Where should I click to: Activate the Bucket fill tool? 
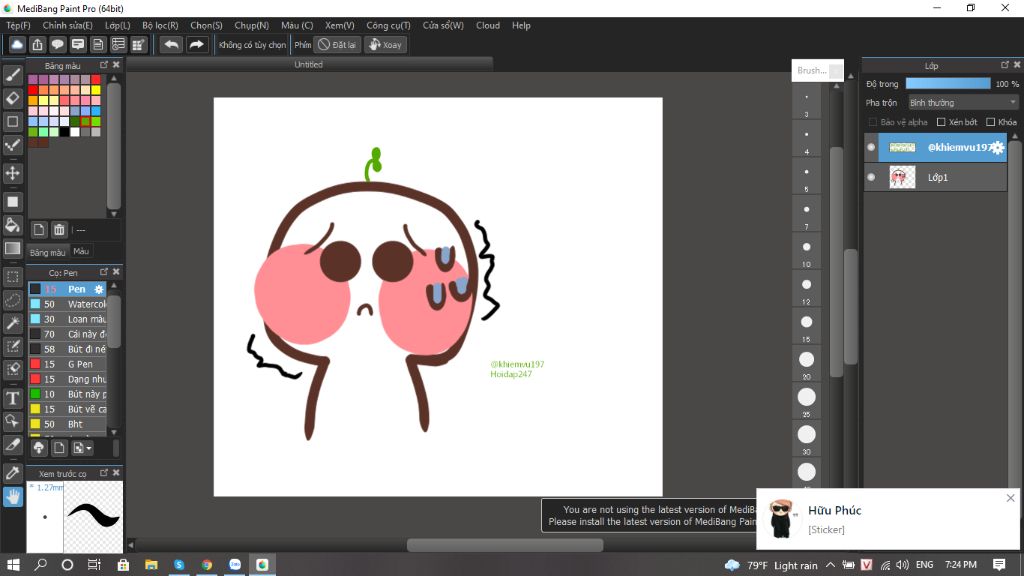pyautogui.click(x=13, y=225)
